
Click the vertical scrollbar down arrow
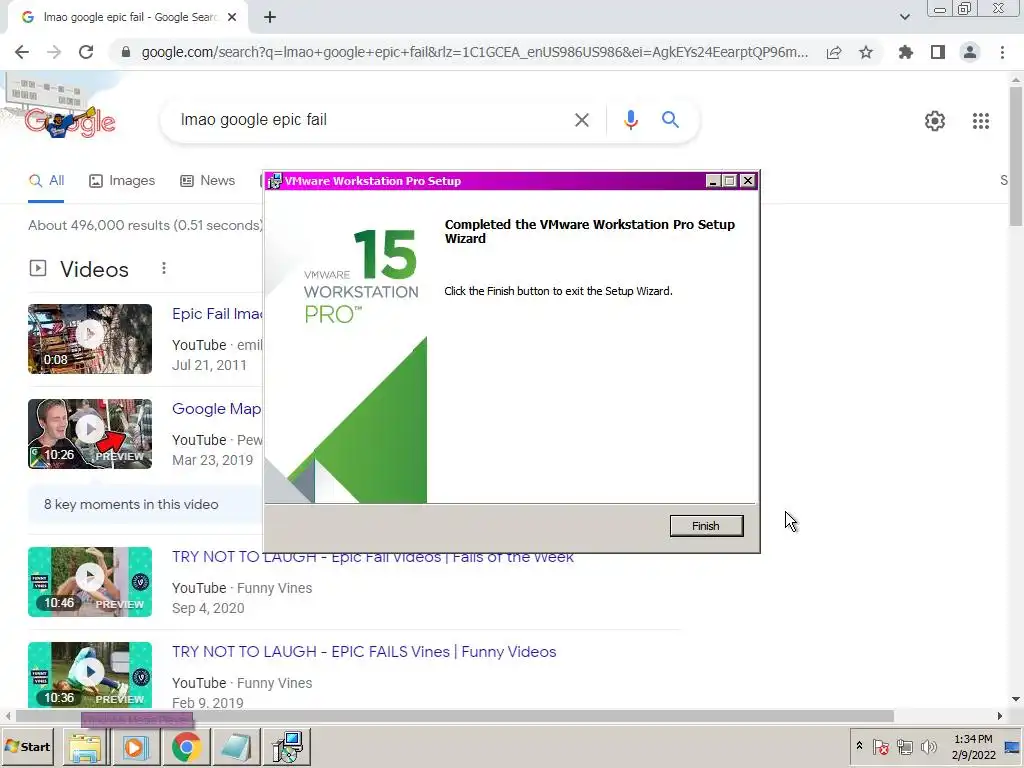[1016, 699]
